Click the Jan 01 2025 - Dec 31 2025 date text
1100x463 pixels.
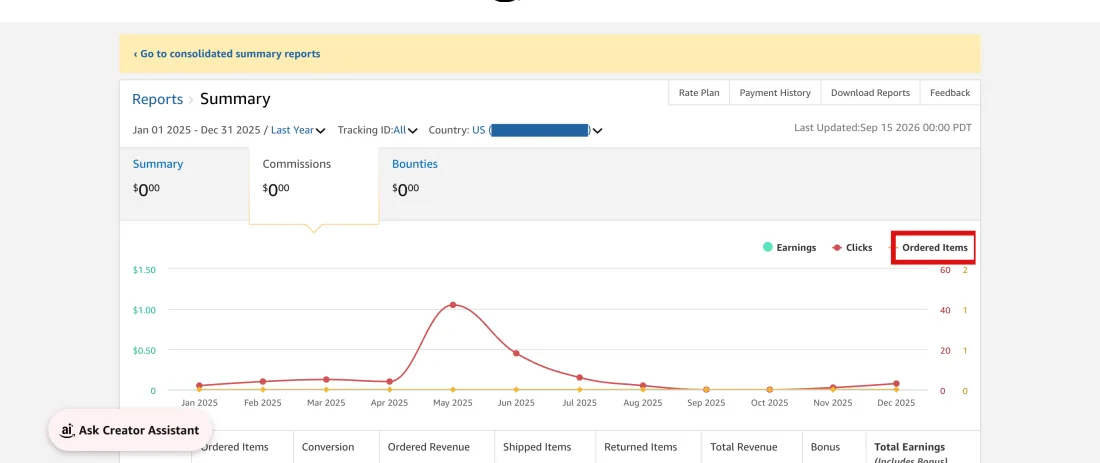click(196, 130)
